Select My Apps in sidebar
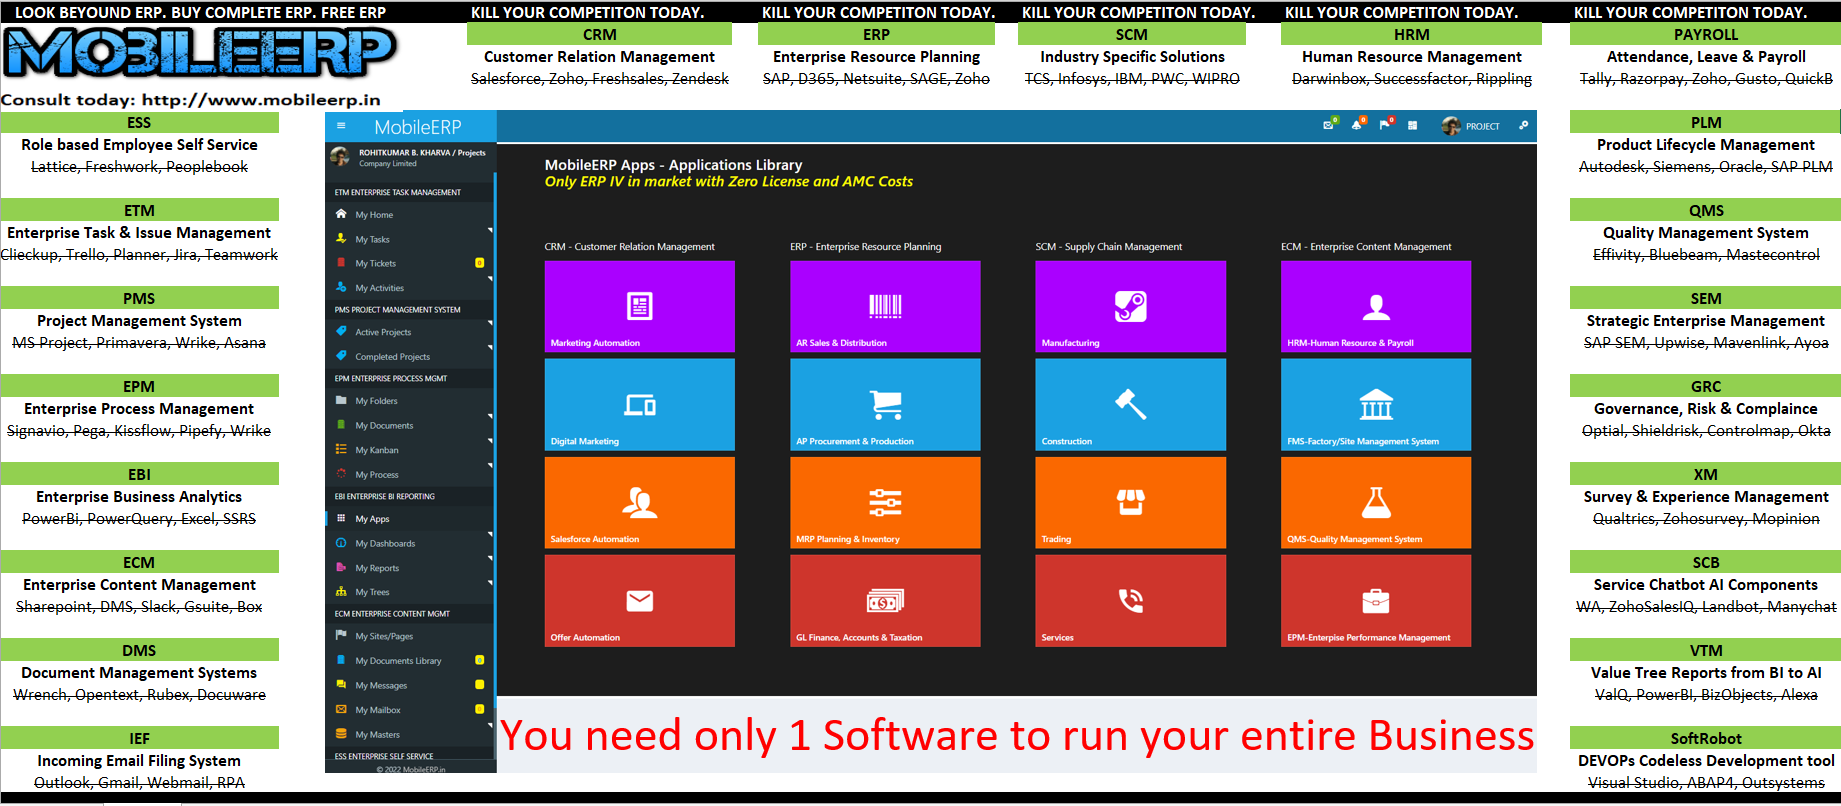 410,519
